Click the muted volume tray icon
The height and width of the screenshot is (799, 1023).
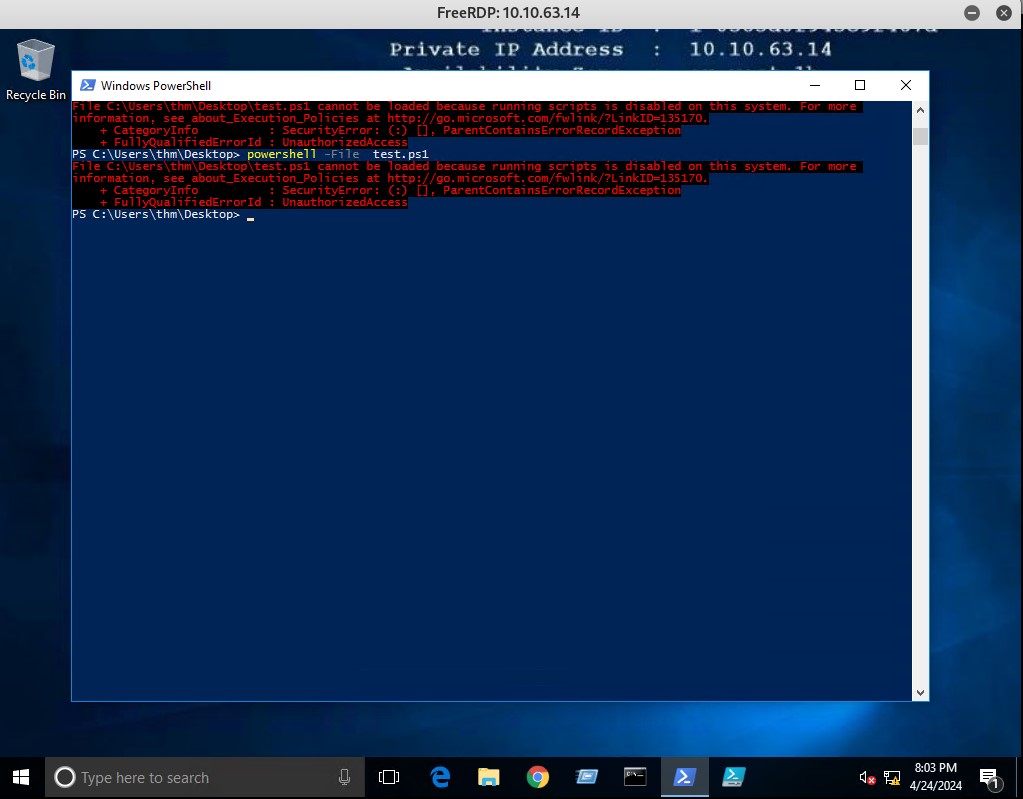pos(867,778)
